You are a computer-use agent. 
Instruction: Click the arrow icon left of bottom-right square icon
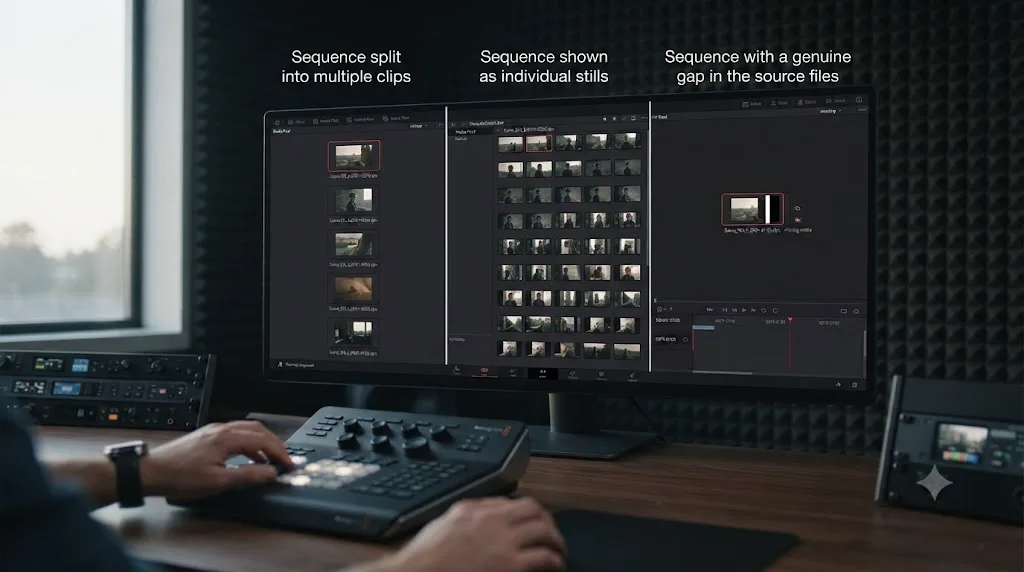click(838, 385)
